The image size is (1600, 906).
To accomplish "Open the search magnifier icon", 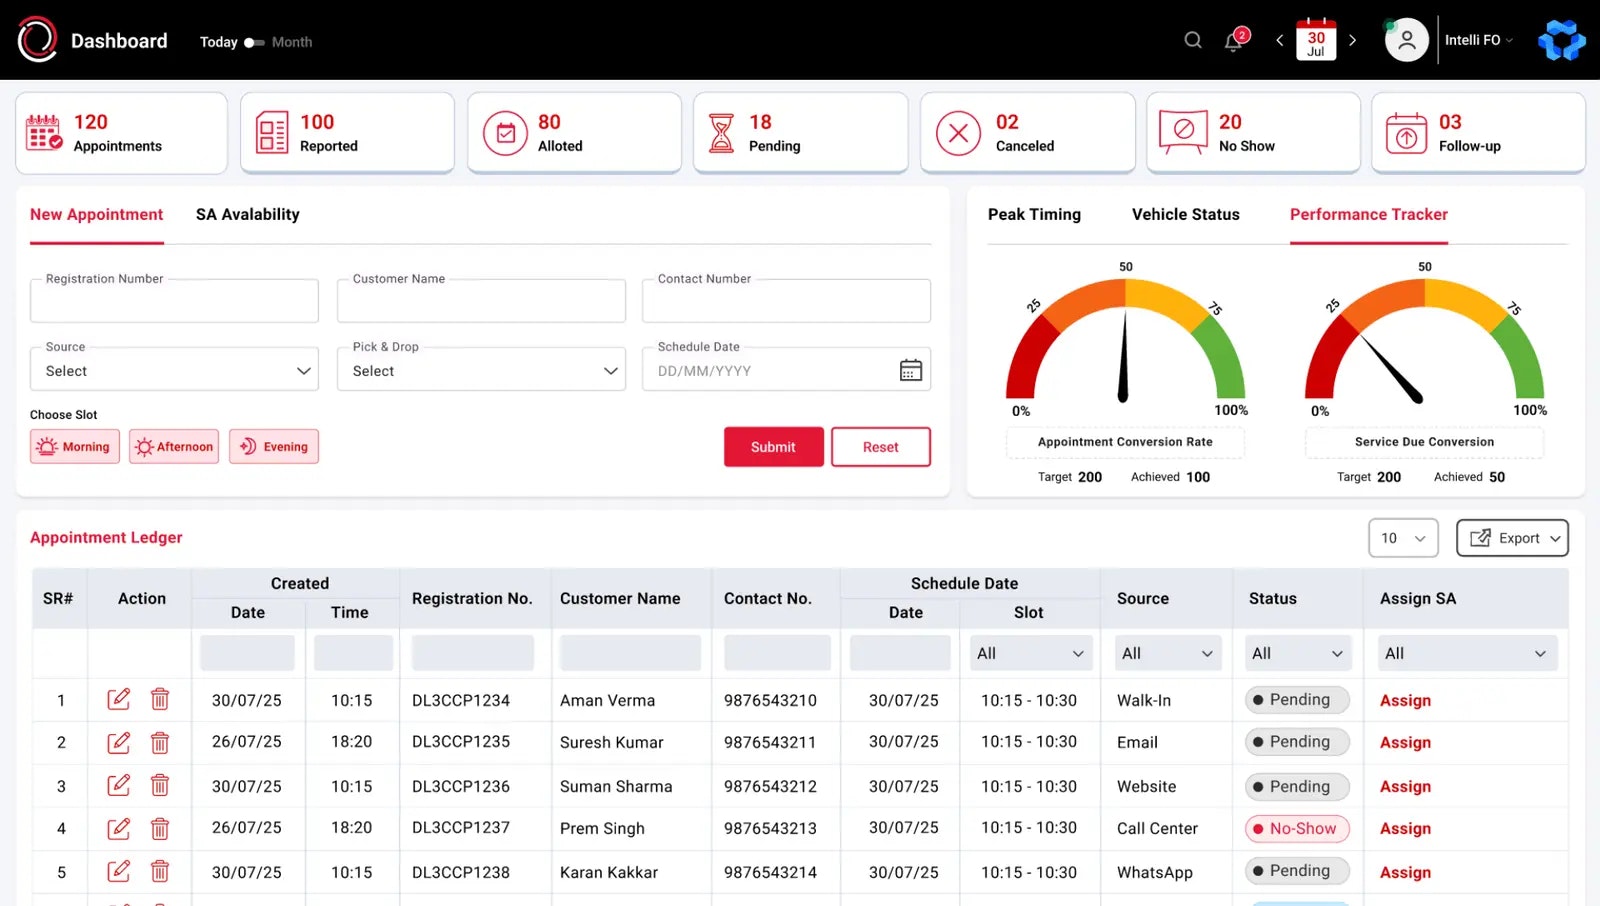I will coord(1192,40).
